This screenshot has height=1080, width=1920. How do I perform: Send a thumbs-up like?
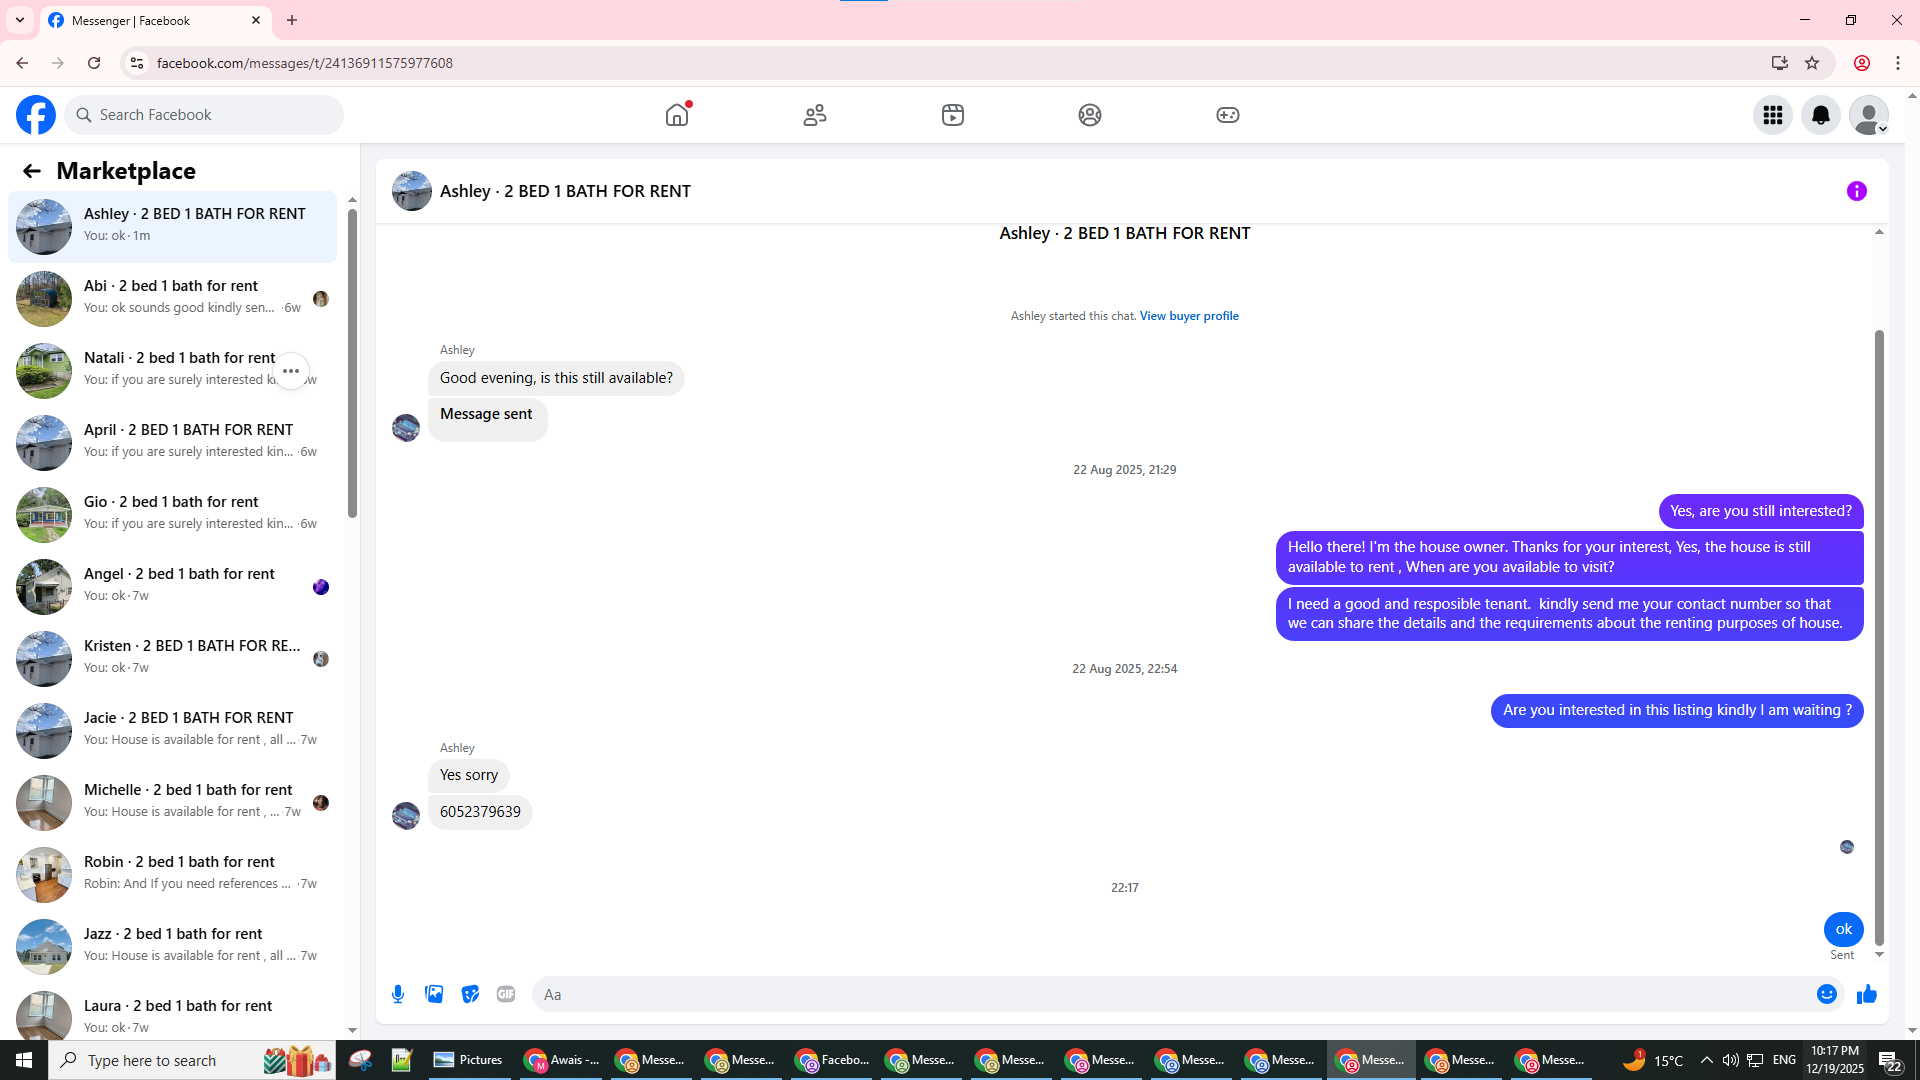click(x=1866, y=994)
